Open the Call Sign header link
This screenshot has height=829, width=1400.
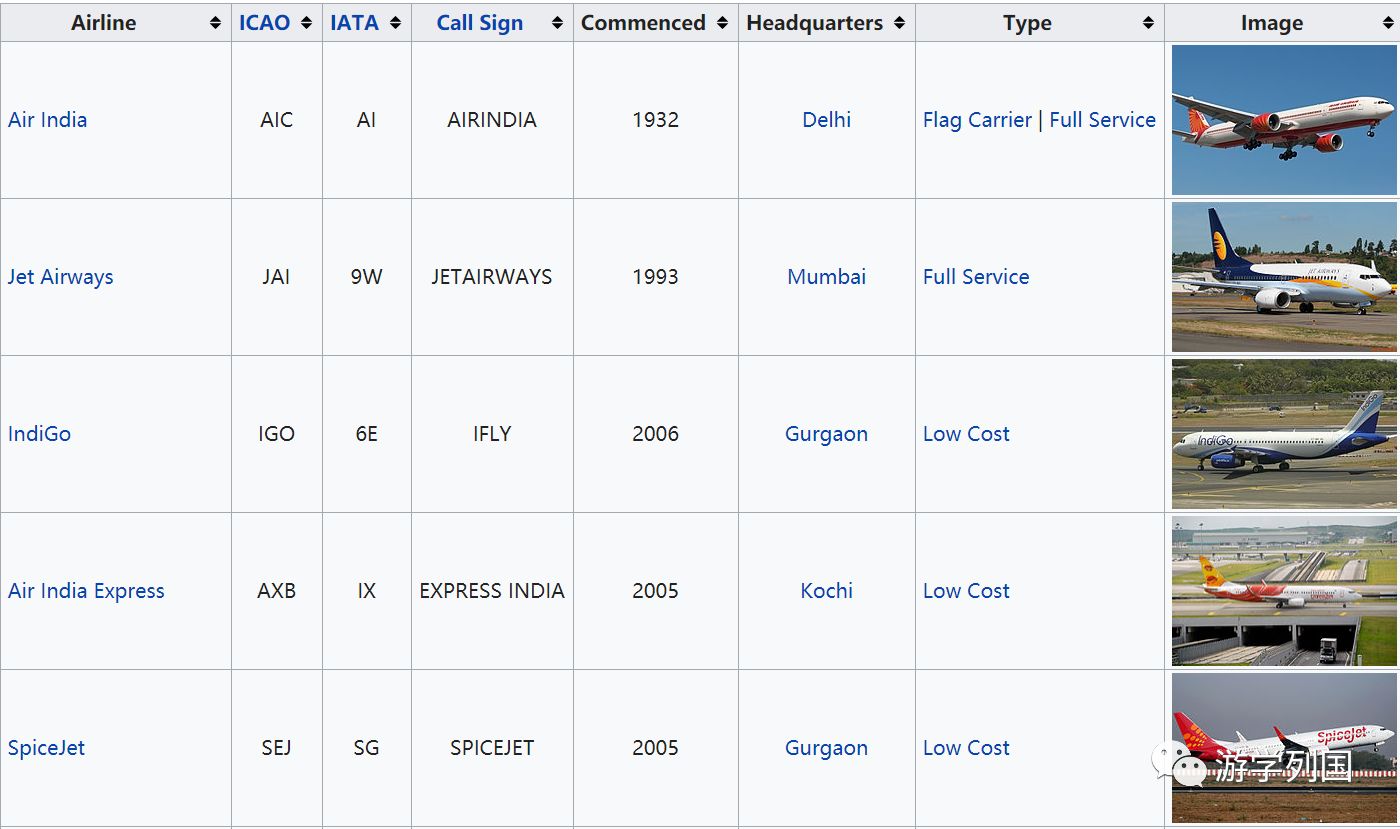(479, 23)
